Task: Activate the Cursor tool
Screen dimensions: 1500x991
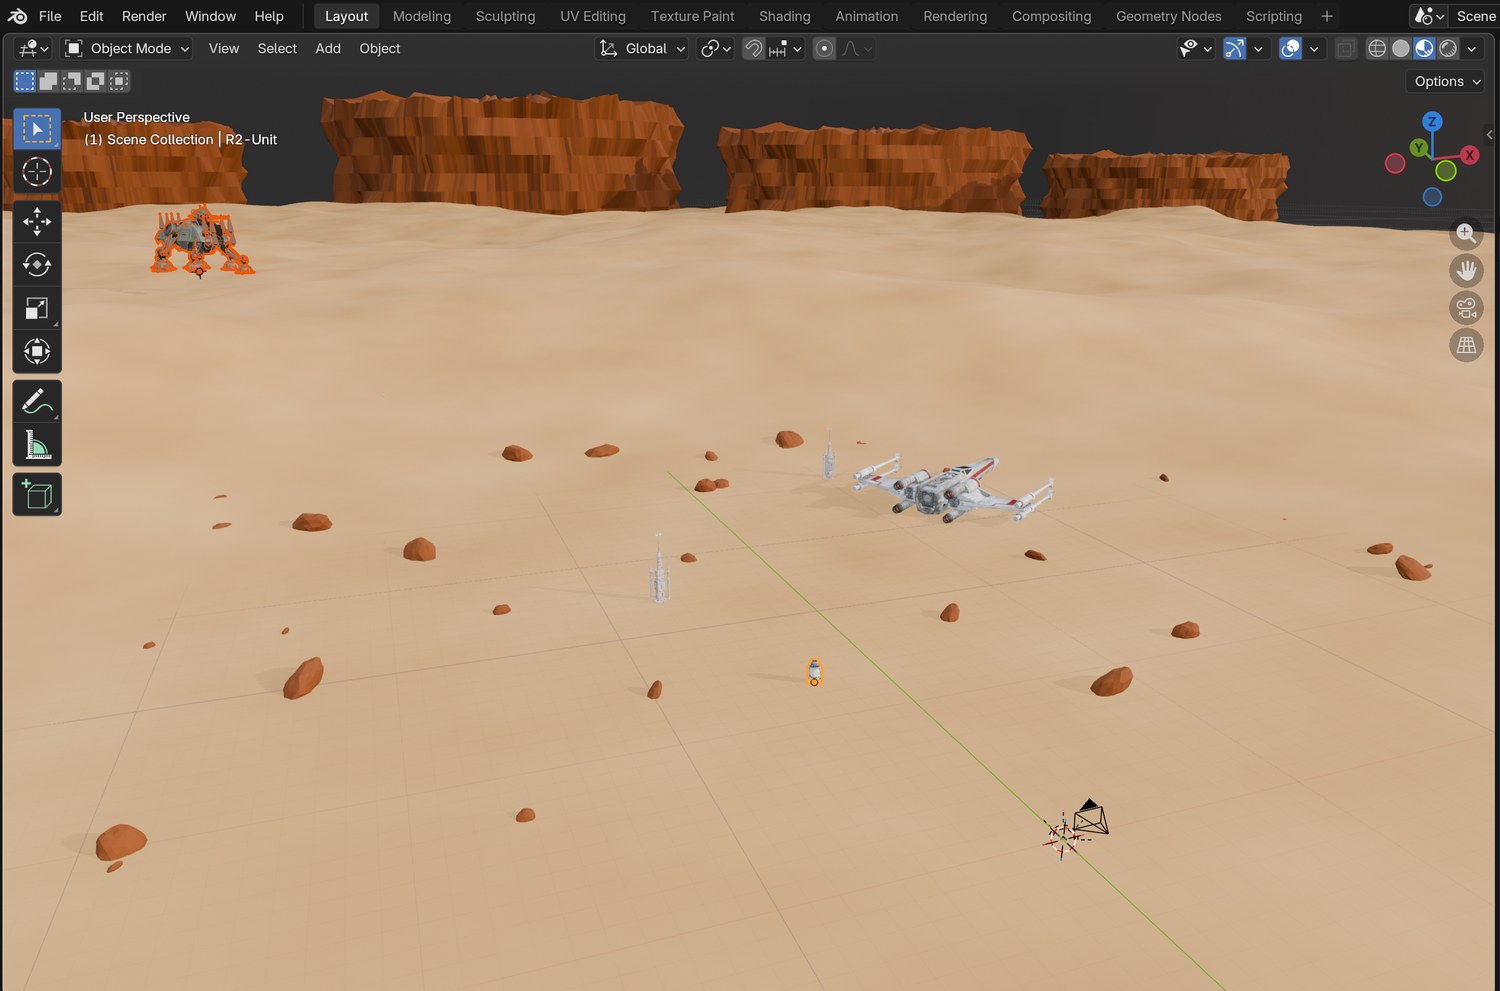Action: (37, 172)
